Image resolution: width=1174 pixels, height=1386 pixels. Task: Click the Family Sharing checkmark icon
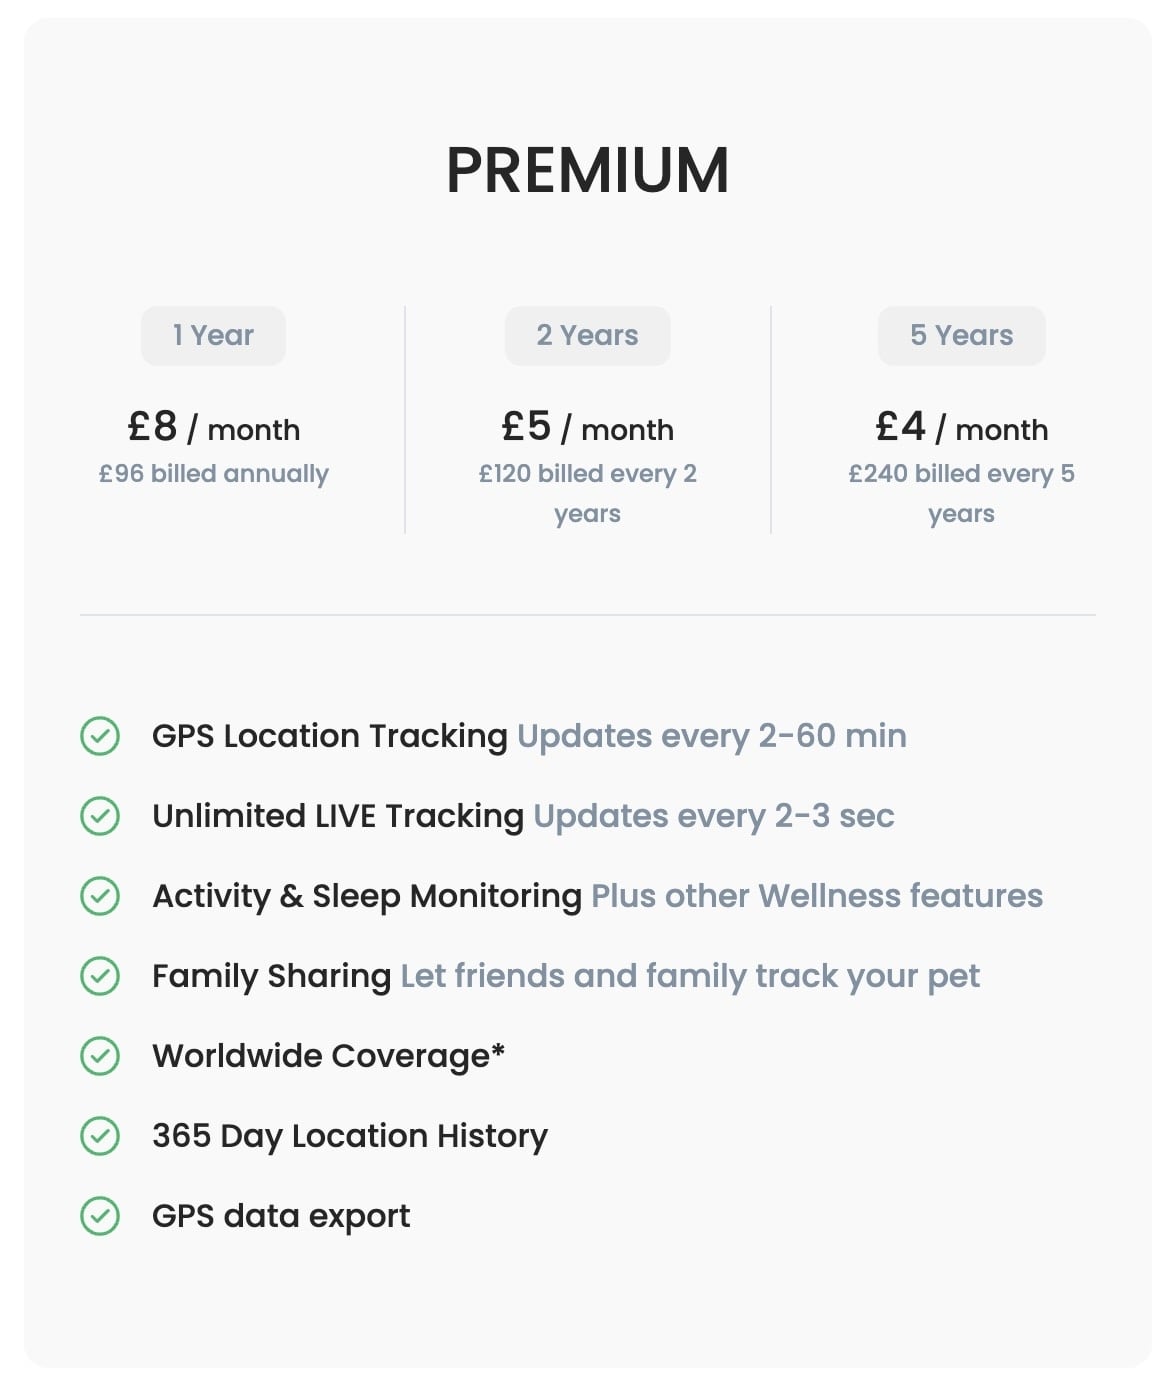coord(100,976)
